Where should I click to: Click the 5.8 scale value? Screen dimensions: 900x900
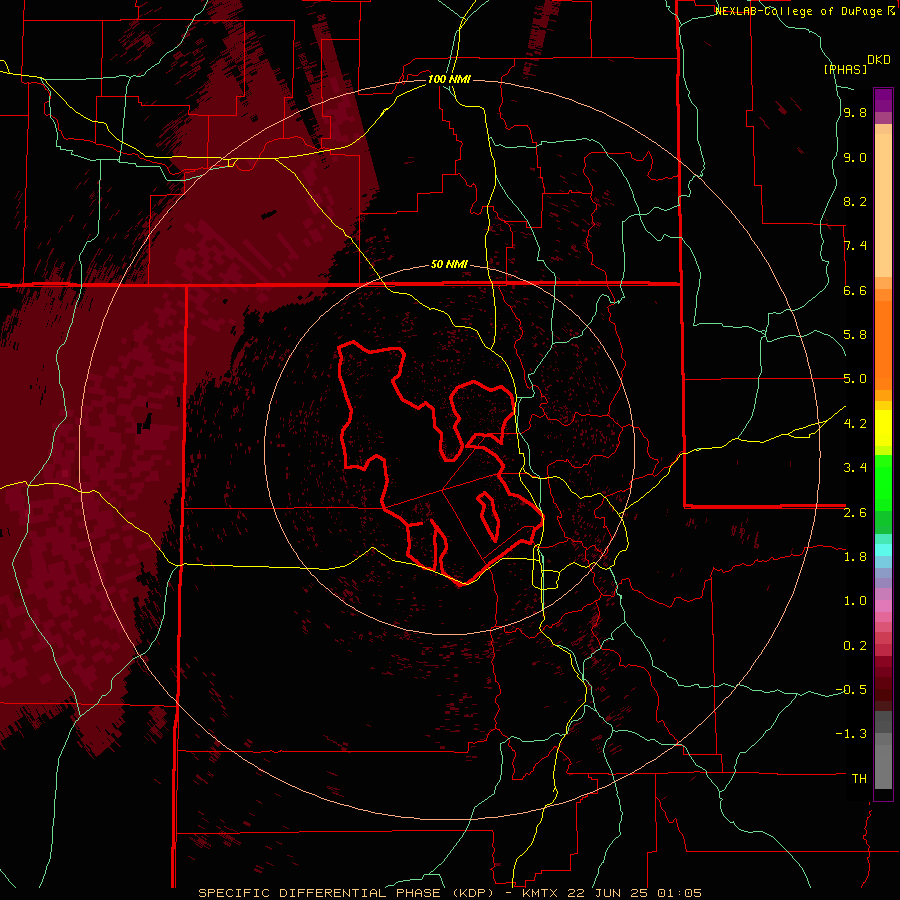855,335
